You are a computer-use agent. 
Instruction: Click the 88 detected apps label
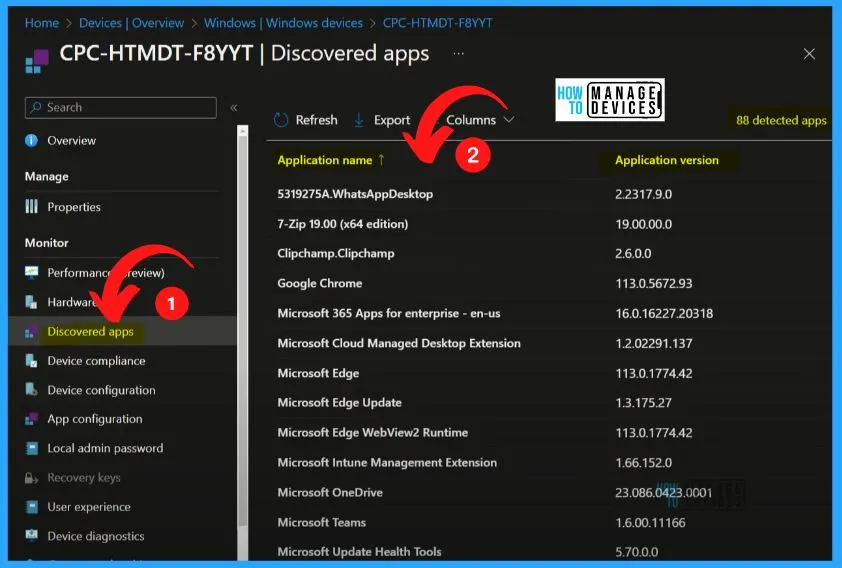pyautogui.click(x=781, y=120)
